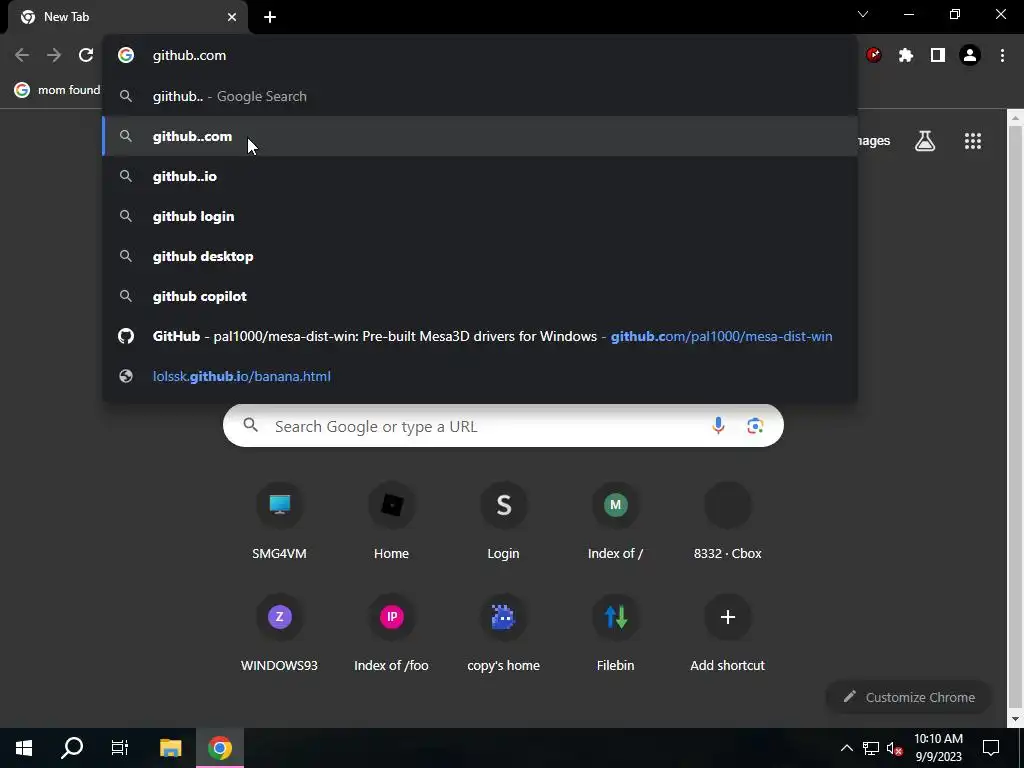Open the '8332 · Cbox' shortcut
Viewport: 1024px width, 768px height.
click(x=728, y=521)
